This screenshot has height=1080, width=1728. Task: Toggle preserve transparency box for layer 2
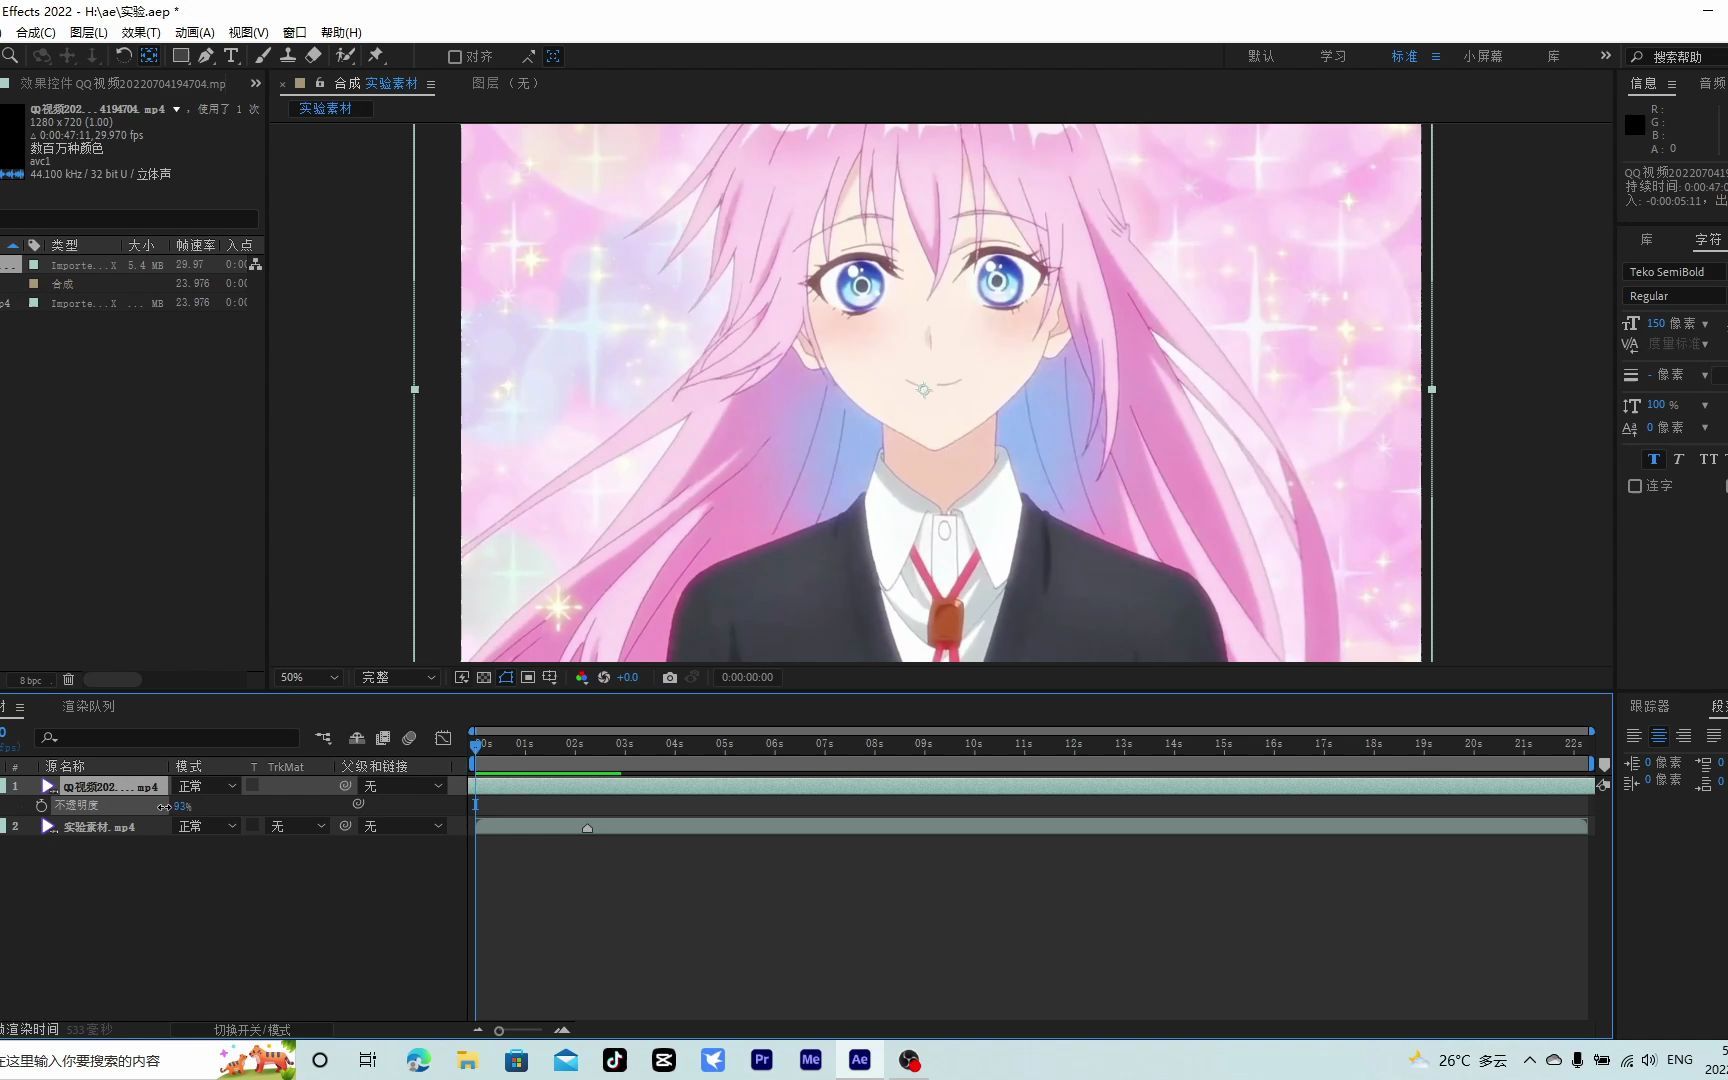(253, 825)
